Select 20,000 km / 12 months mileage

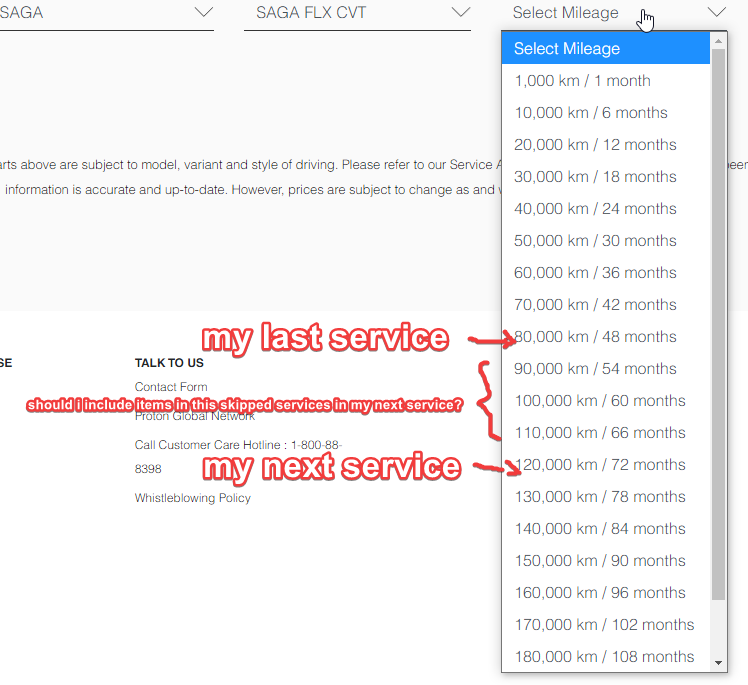click(x=595, y=145)
